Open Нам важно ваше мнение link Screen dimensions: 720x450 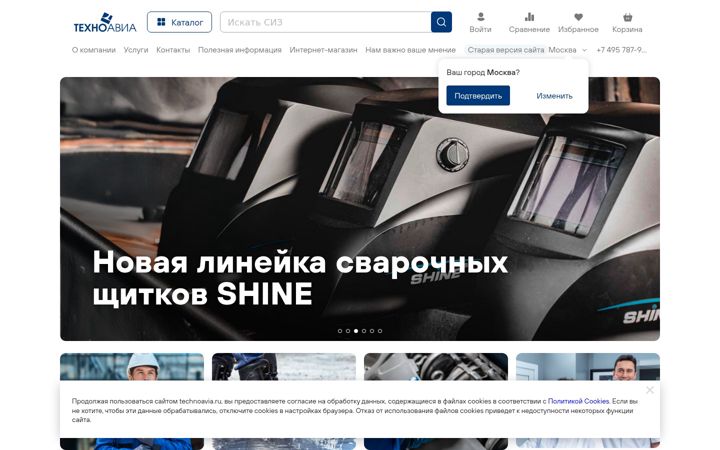[x=411, y=50]
